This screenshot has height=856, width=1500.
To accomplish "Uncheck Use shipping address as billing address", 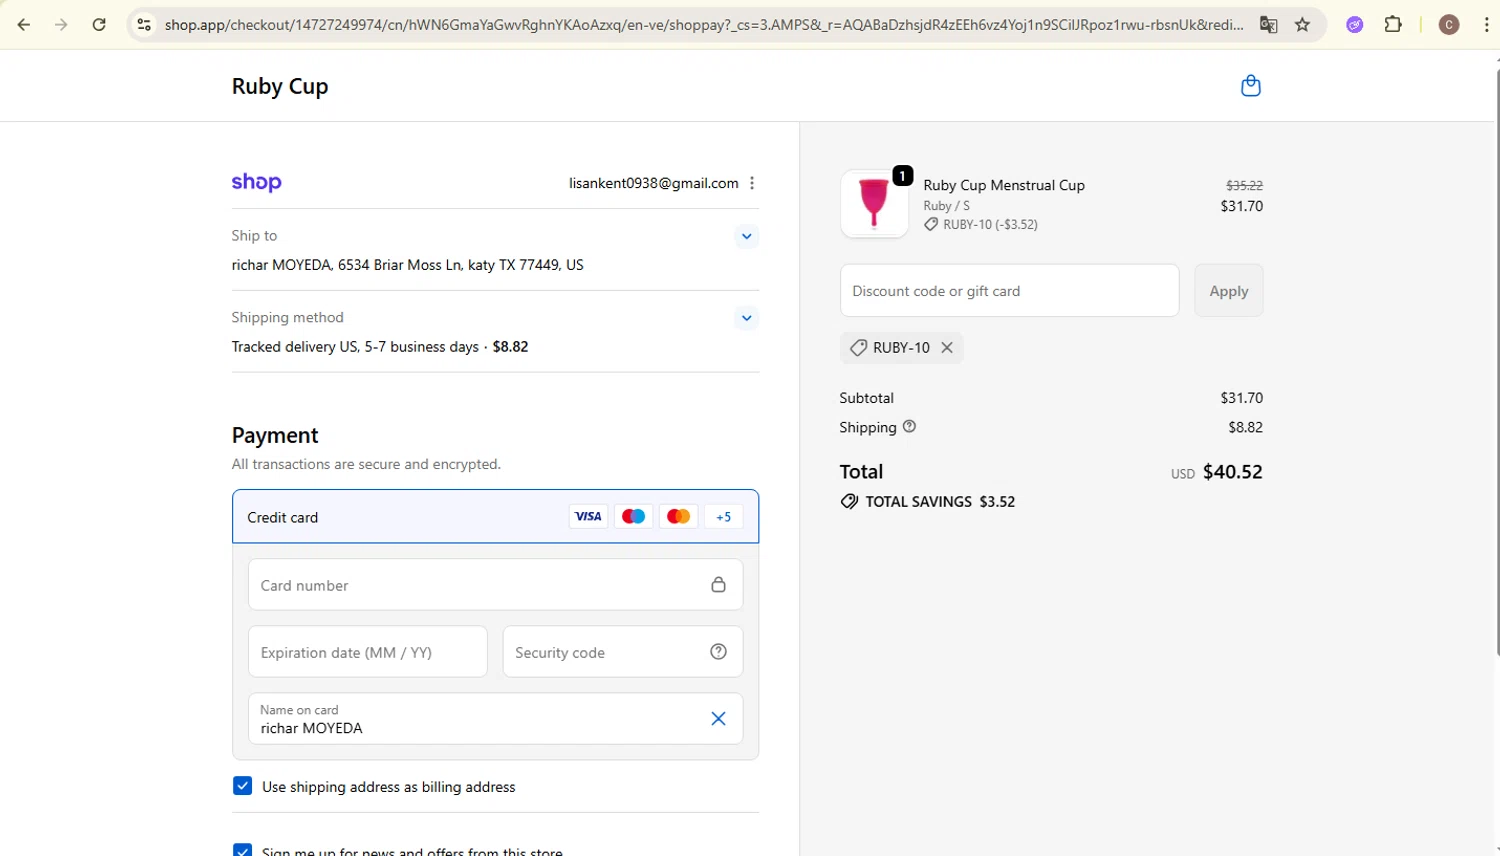I will click(242, 786).
